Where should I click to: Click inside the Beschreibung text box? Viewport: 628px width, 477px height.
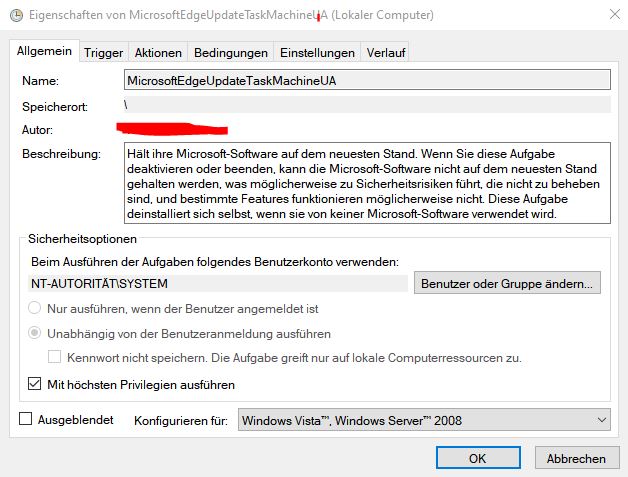tap(367, 183)
